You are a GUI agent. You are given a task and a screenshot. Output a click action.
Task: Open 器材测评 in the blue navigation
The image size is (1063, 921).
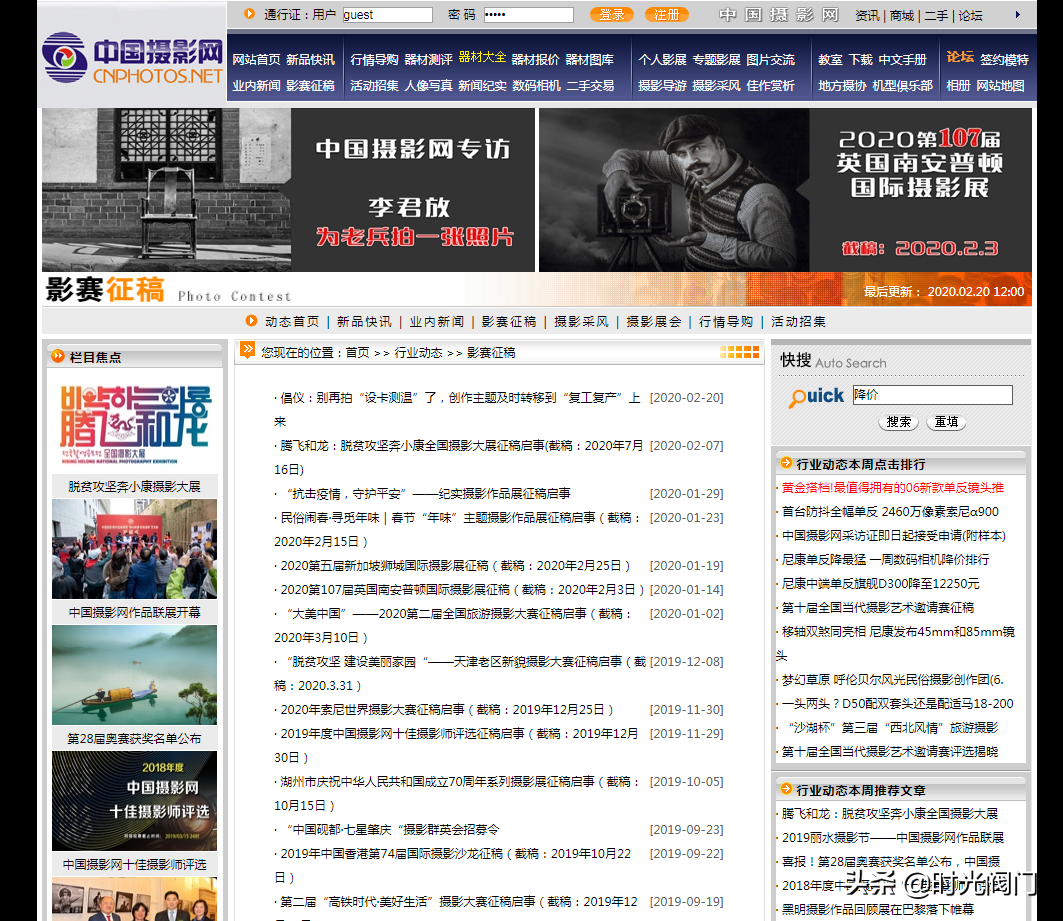[x=428, y=60]
